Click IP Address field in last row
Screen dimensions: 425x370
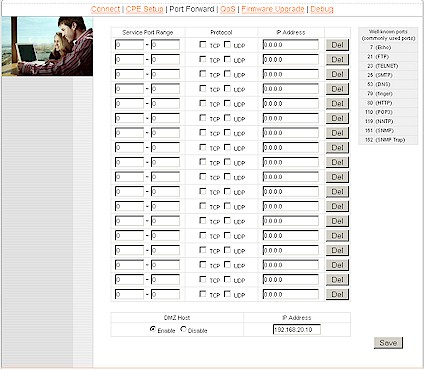click(291, 294)
